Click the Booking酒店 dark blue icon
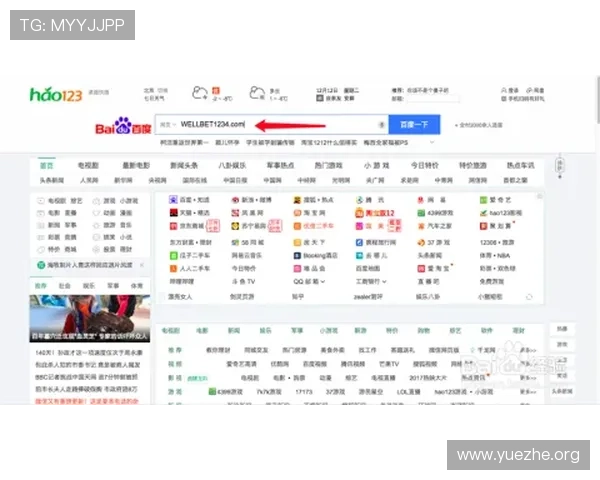Viewport: 600px width, 480px height. tap(297, 255)
